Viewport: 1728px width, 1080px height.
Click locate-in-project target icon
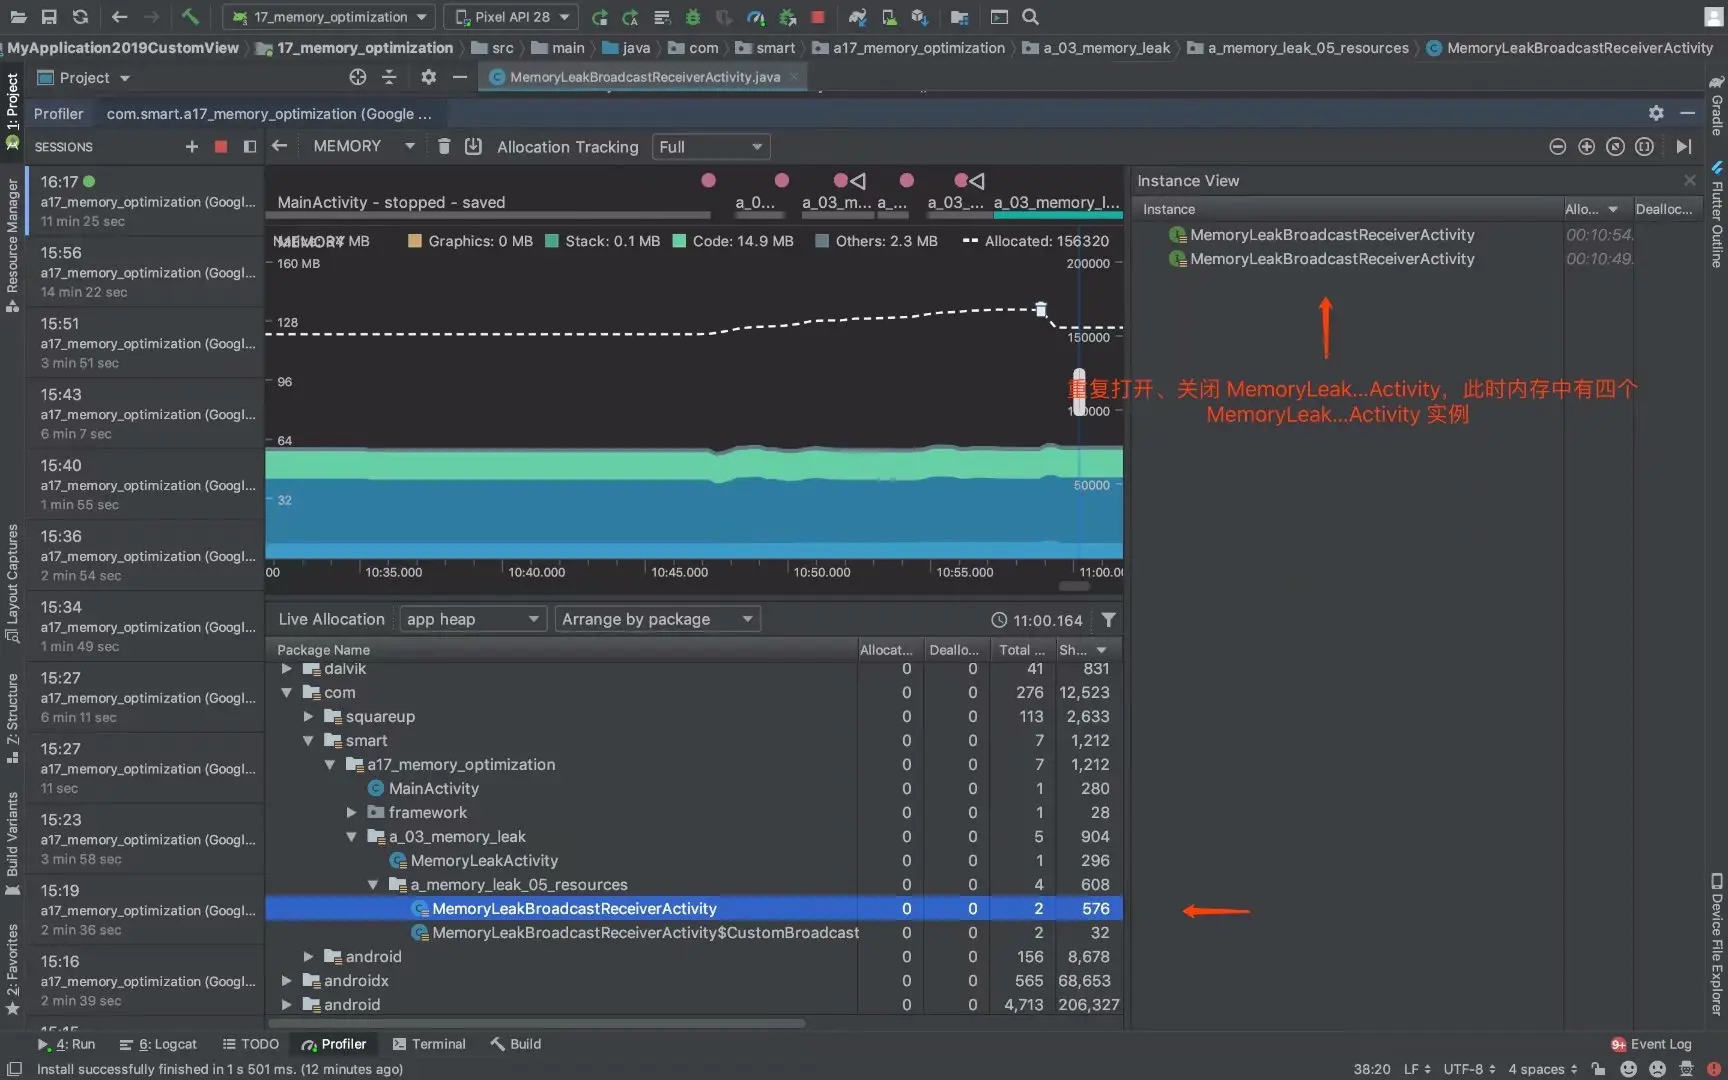coord(358,77)
